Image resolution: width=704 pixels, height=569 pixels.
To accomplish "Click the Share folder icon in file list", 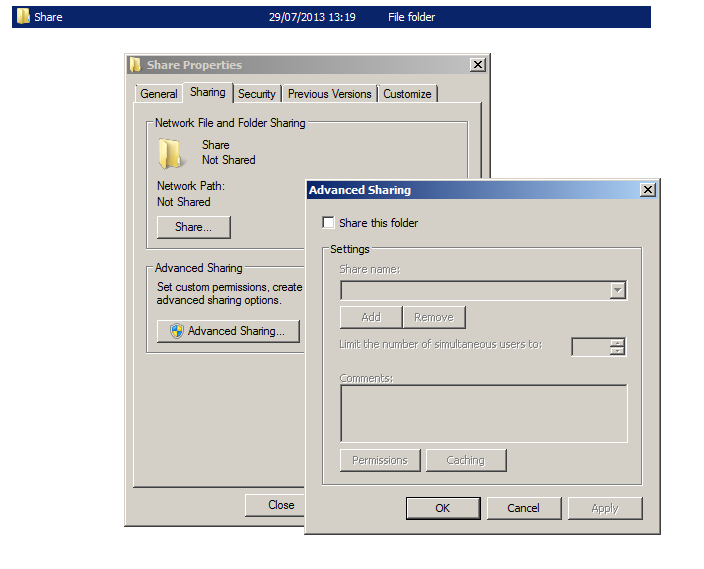I will [x=23, y=17].
